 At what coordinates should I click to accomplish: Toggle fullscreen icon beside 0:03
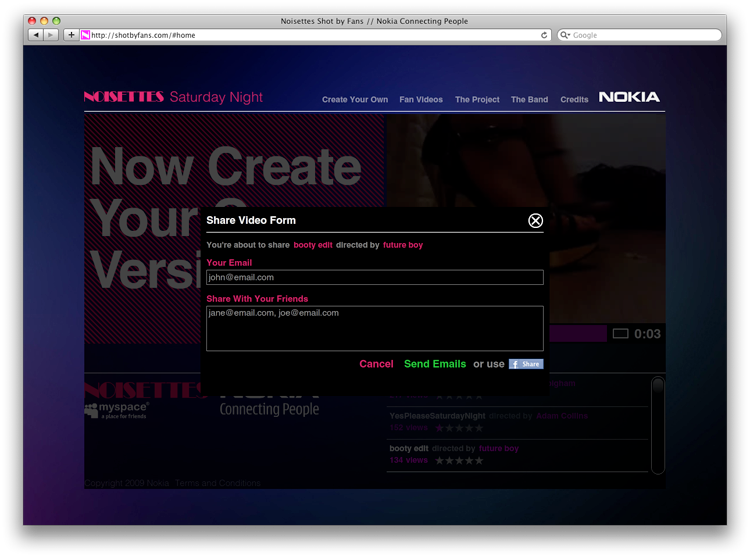tap(620, 334)
